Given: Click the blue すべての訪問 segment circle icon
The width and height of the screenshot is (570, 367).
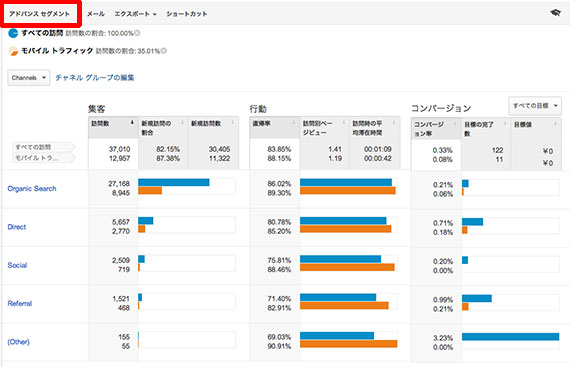Looking at the screenshot, I should tap(13, 33).
